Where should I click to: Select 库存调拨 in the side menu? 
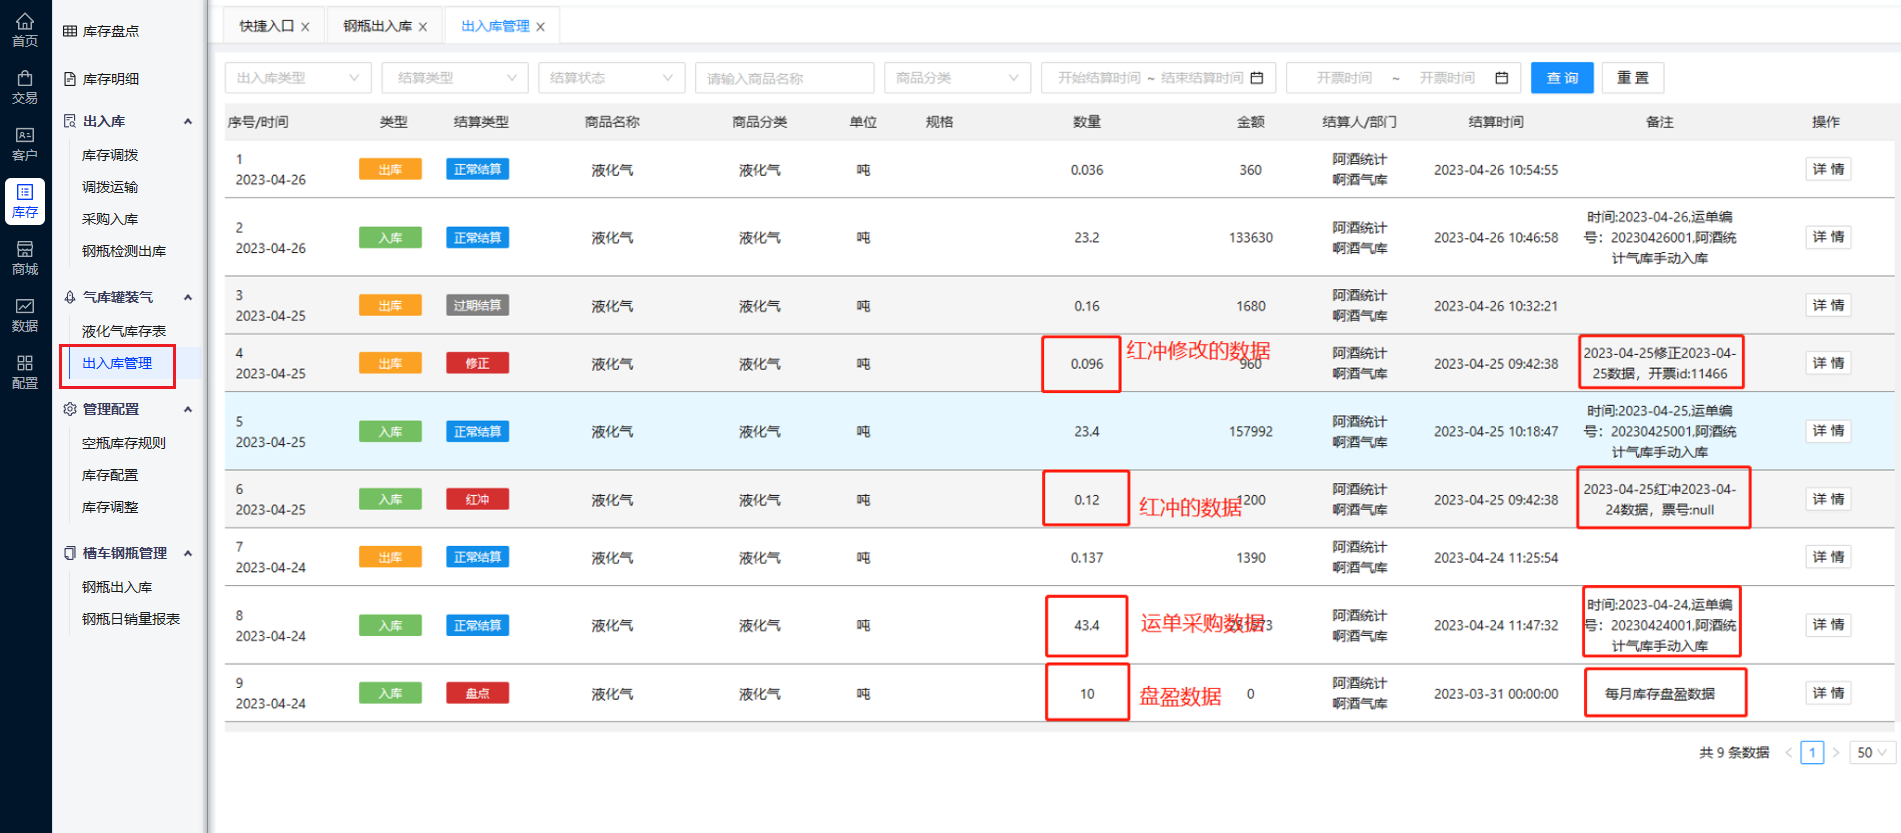[110, 155]
